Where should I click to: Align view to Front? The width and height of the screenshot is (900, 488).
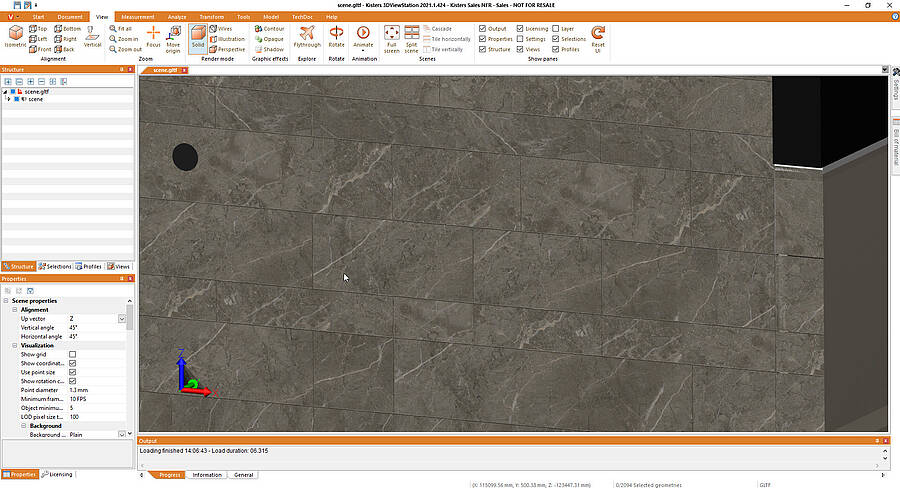(40, 49)
